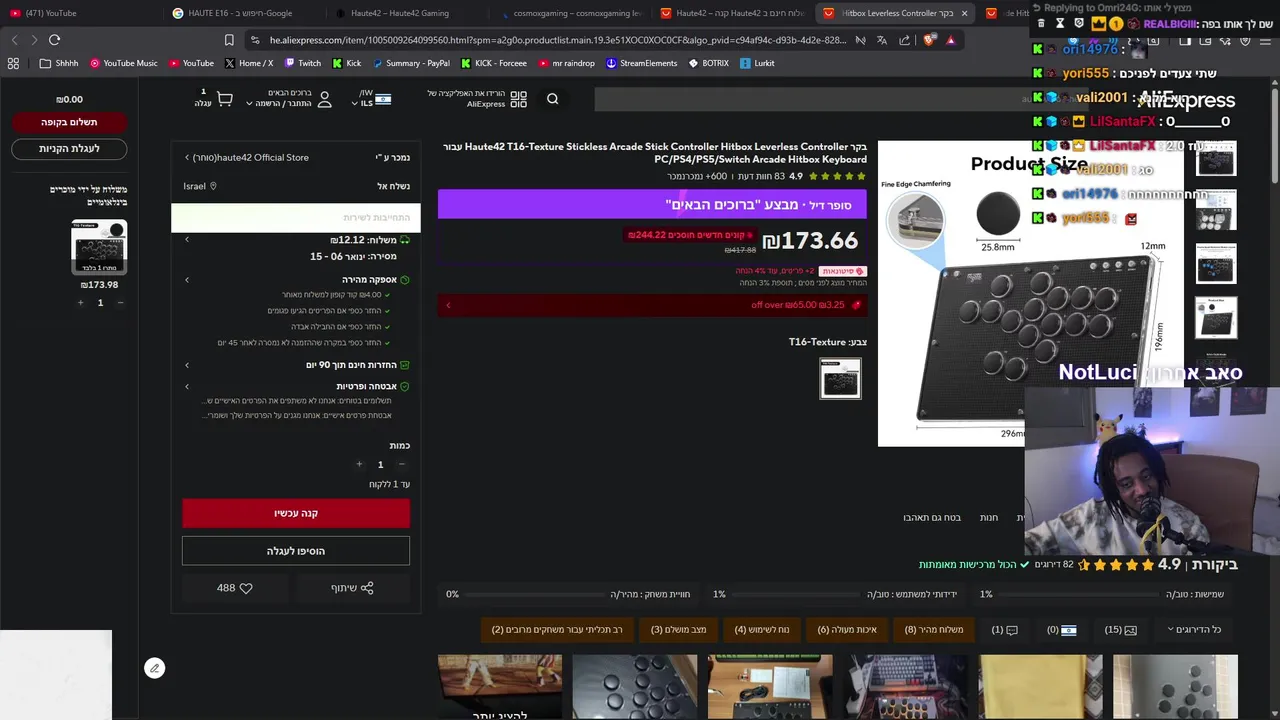Reload the page with the browser refresh icon

(54, 40)
